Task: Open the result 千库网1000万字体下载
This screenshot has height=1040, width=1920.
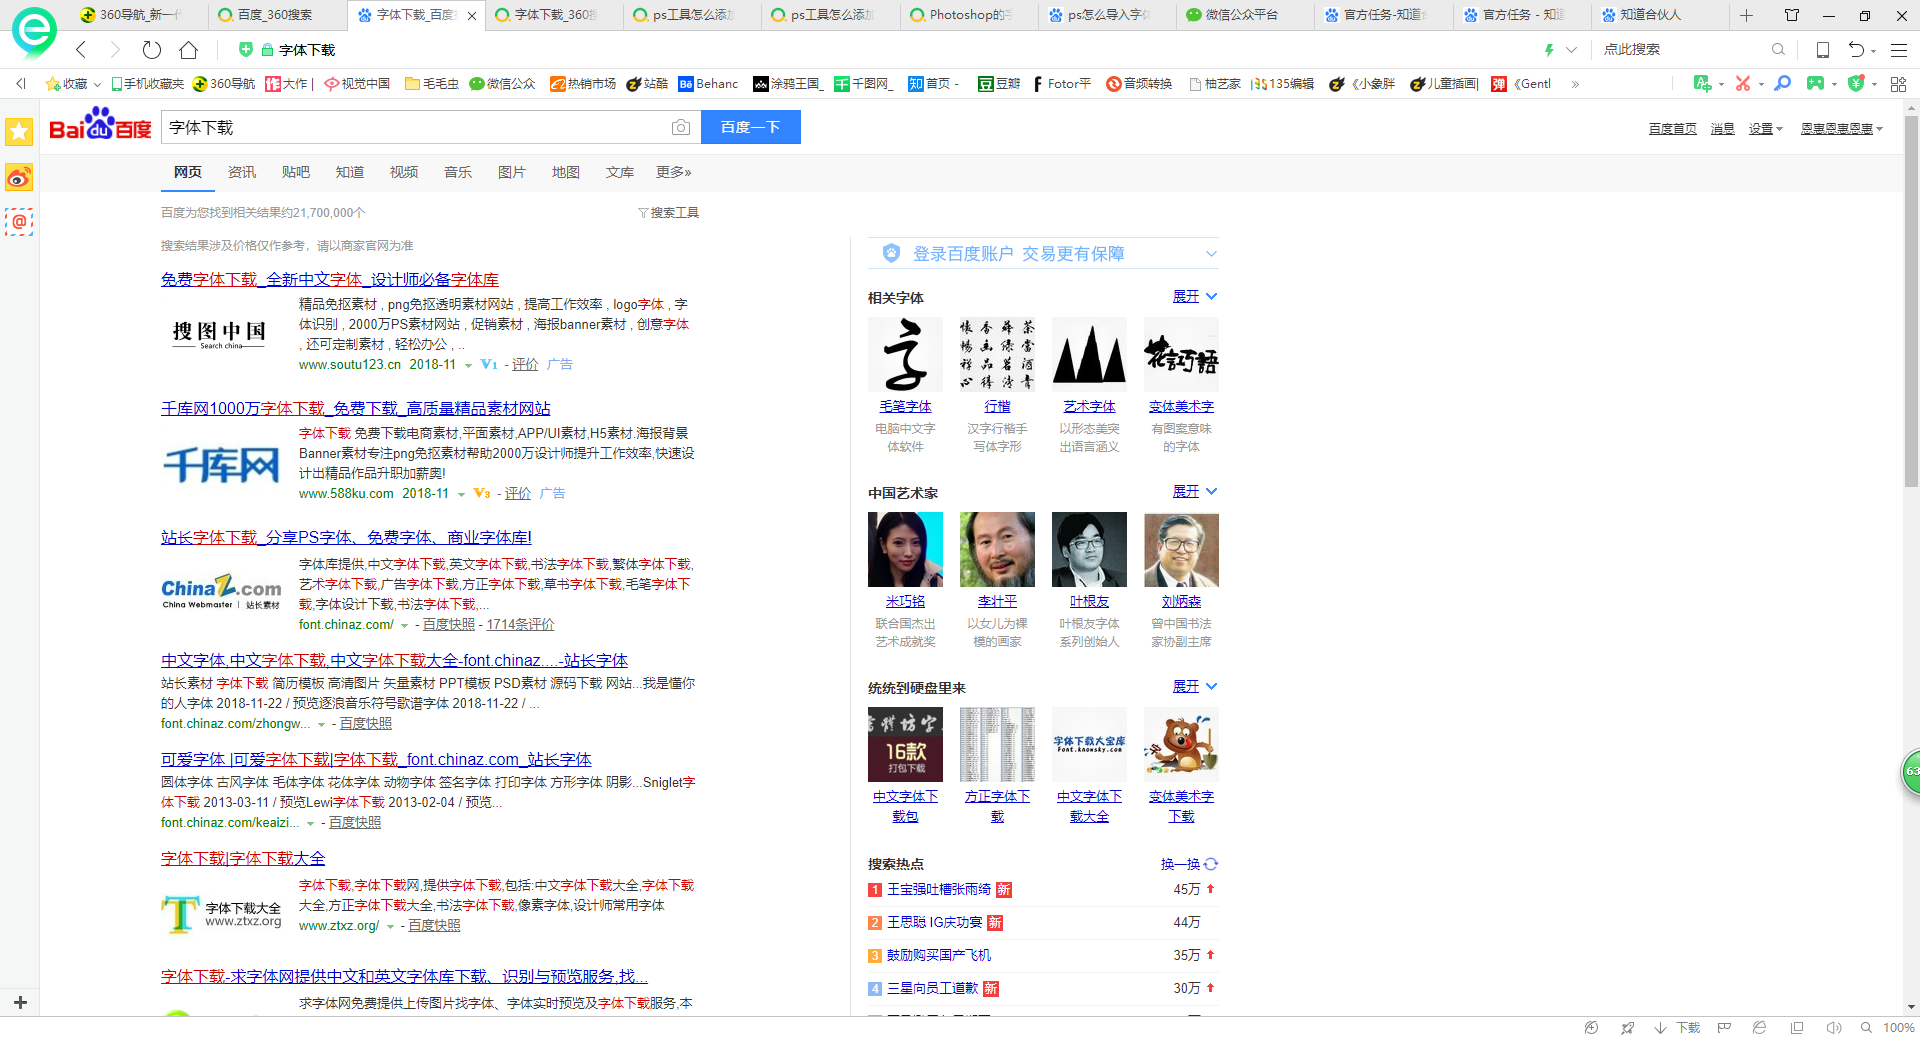Action: (x=356, y=409)
